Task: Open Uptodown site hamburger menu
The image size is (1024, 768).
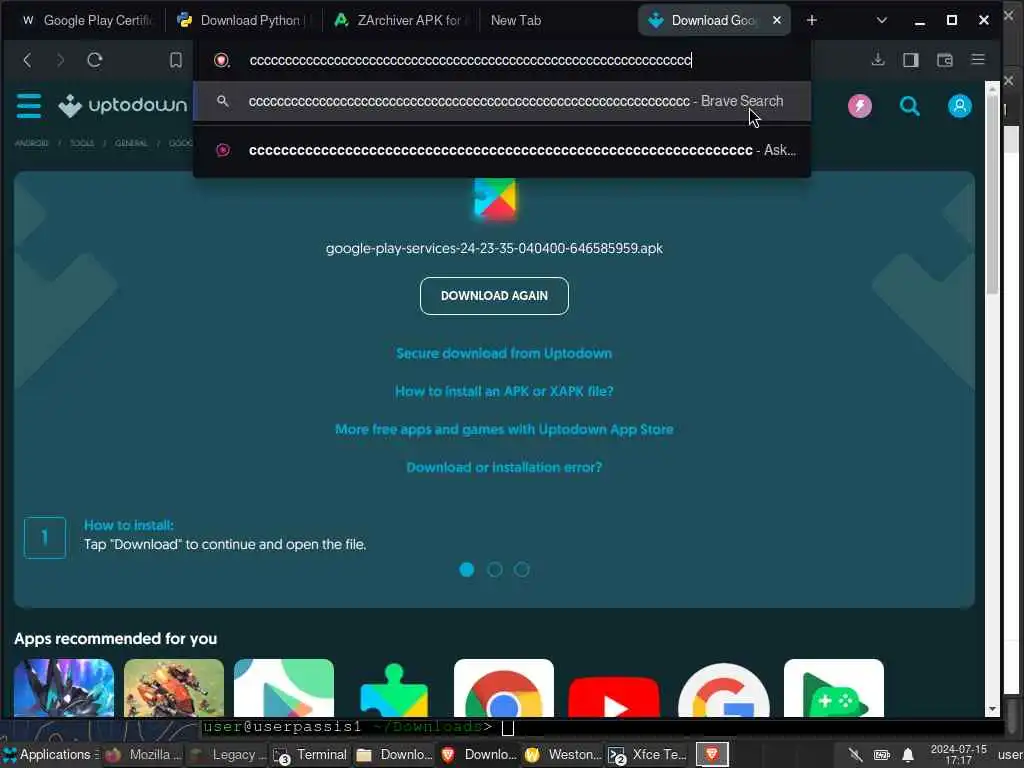Action: tap(29, 105)
